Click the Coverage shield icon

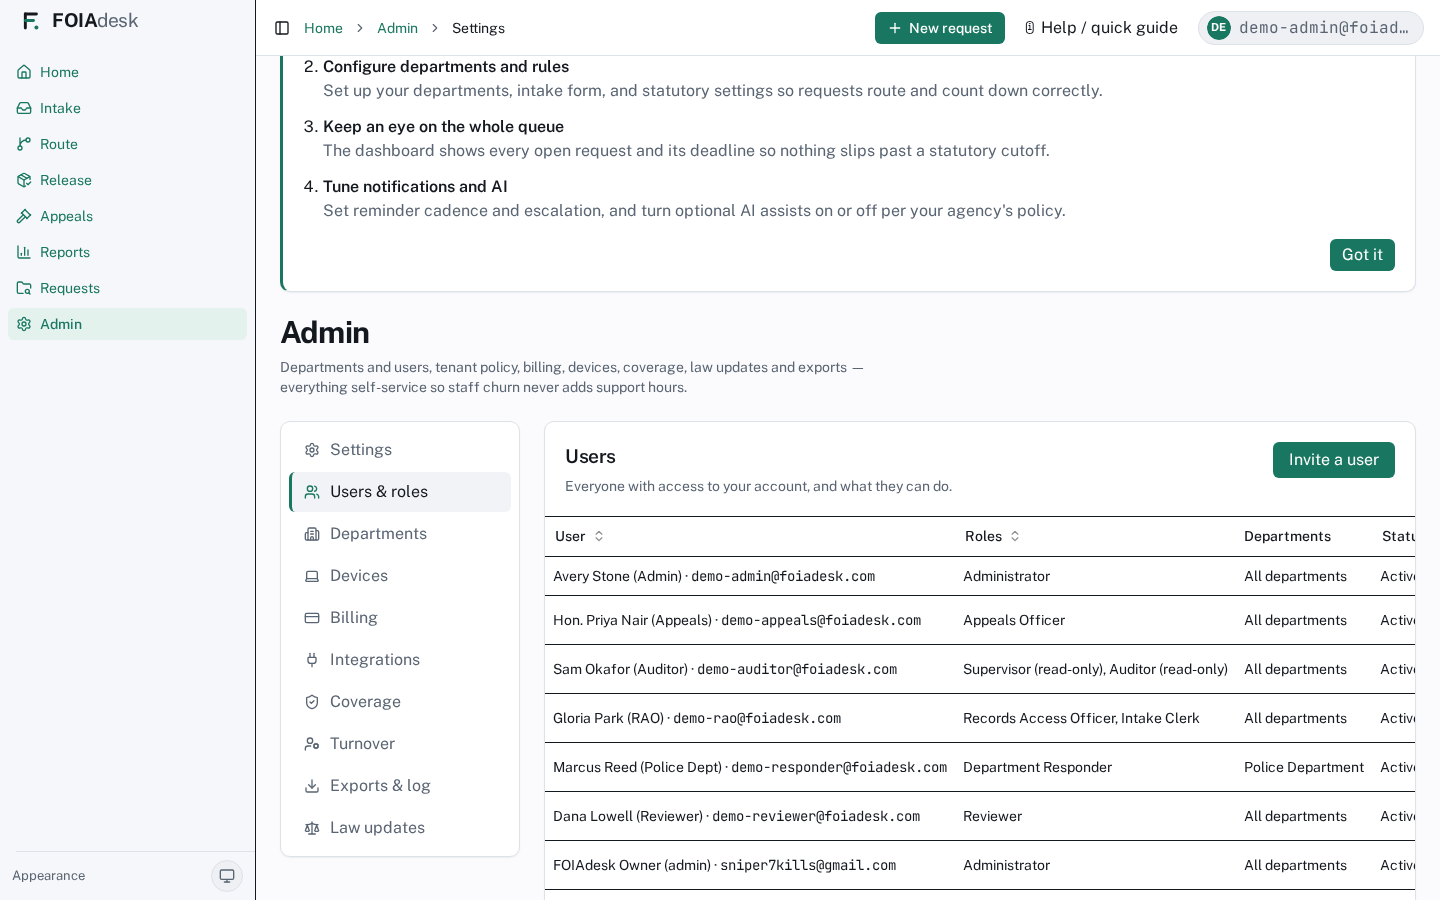(x=312, y=702)
